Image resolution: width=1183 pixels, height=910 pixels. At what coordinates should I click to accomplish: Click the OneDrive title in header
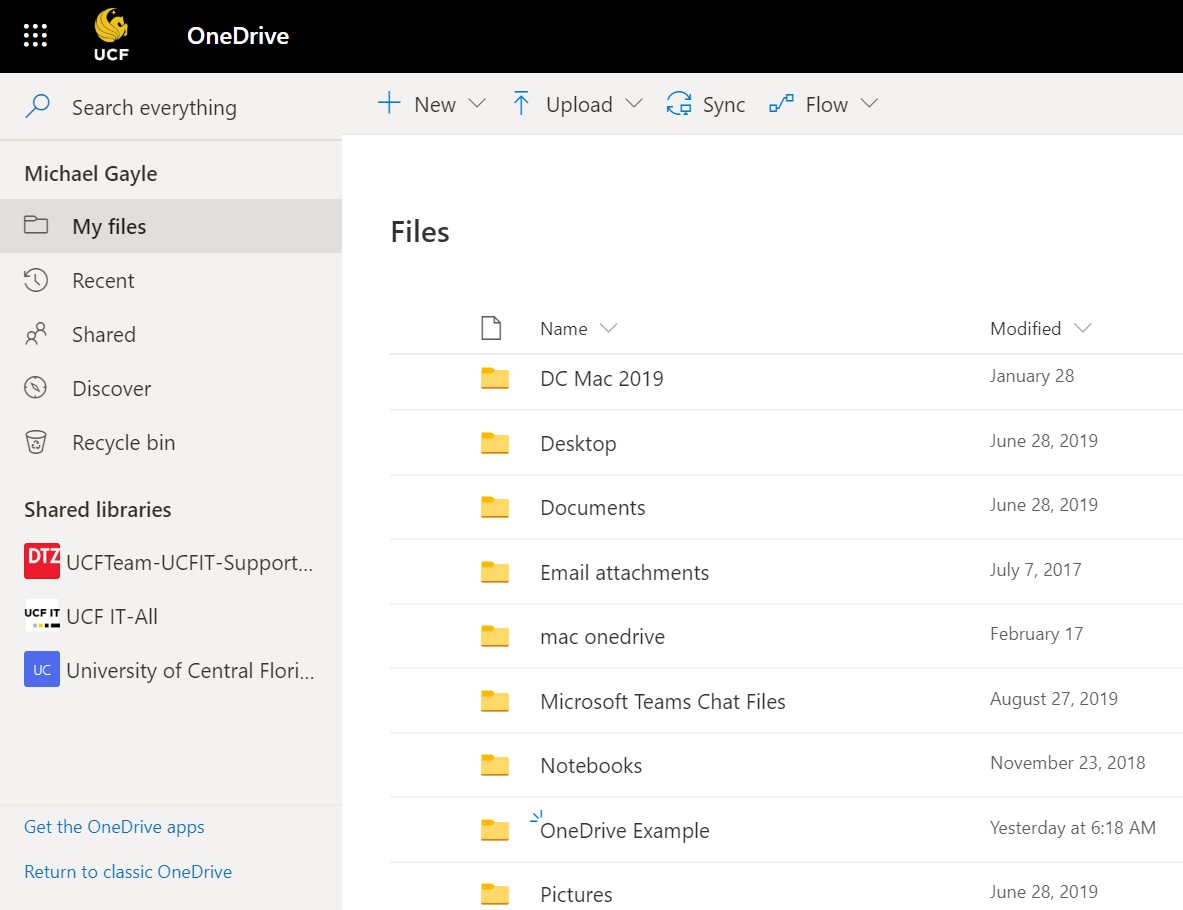tap(238, 35)
